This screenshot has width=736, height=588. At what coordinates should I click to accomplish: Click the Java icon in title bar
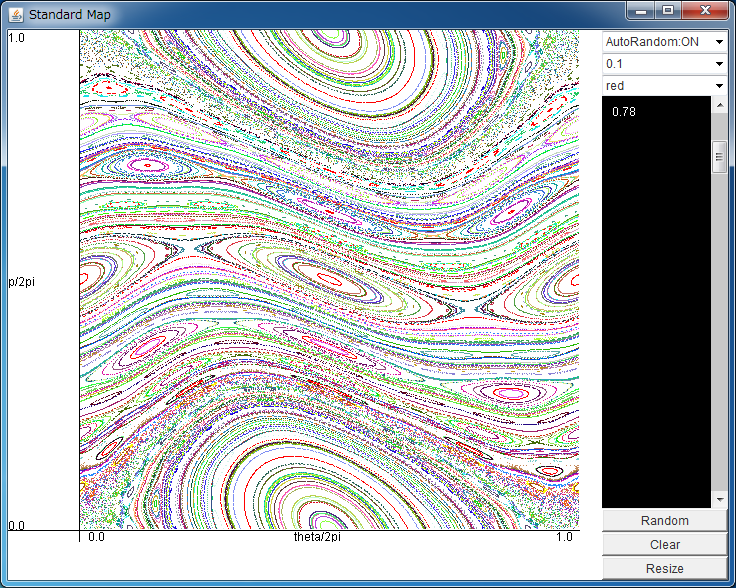pos(16,15)
